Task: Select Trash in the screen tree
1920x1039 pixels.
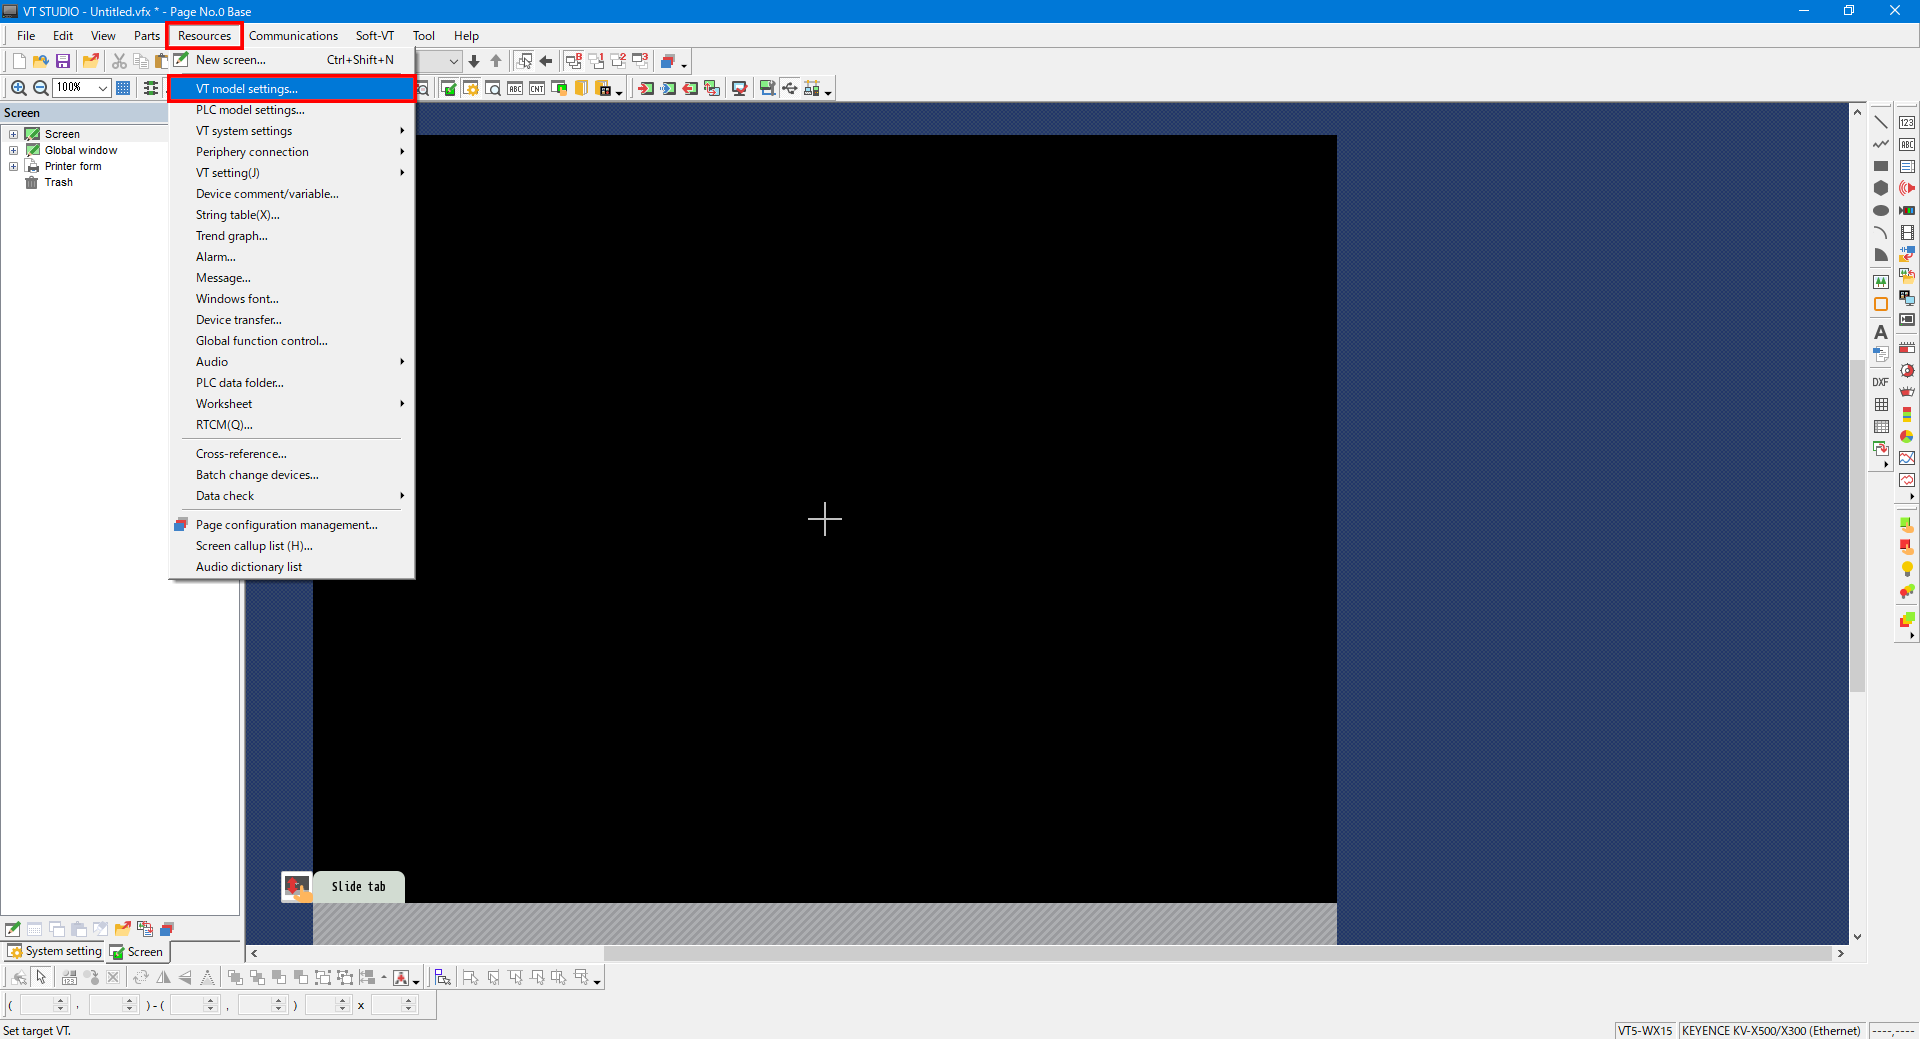Action: (58, 182)
